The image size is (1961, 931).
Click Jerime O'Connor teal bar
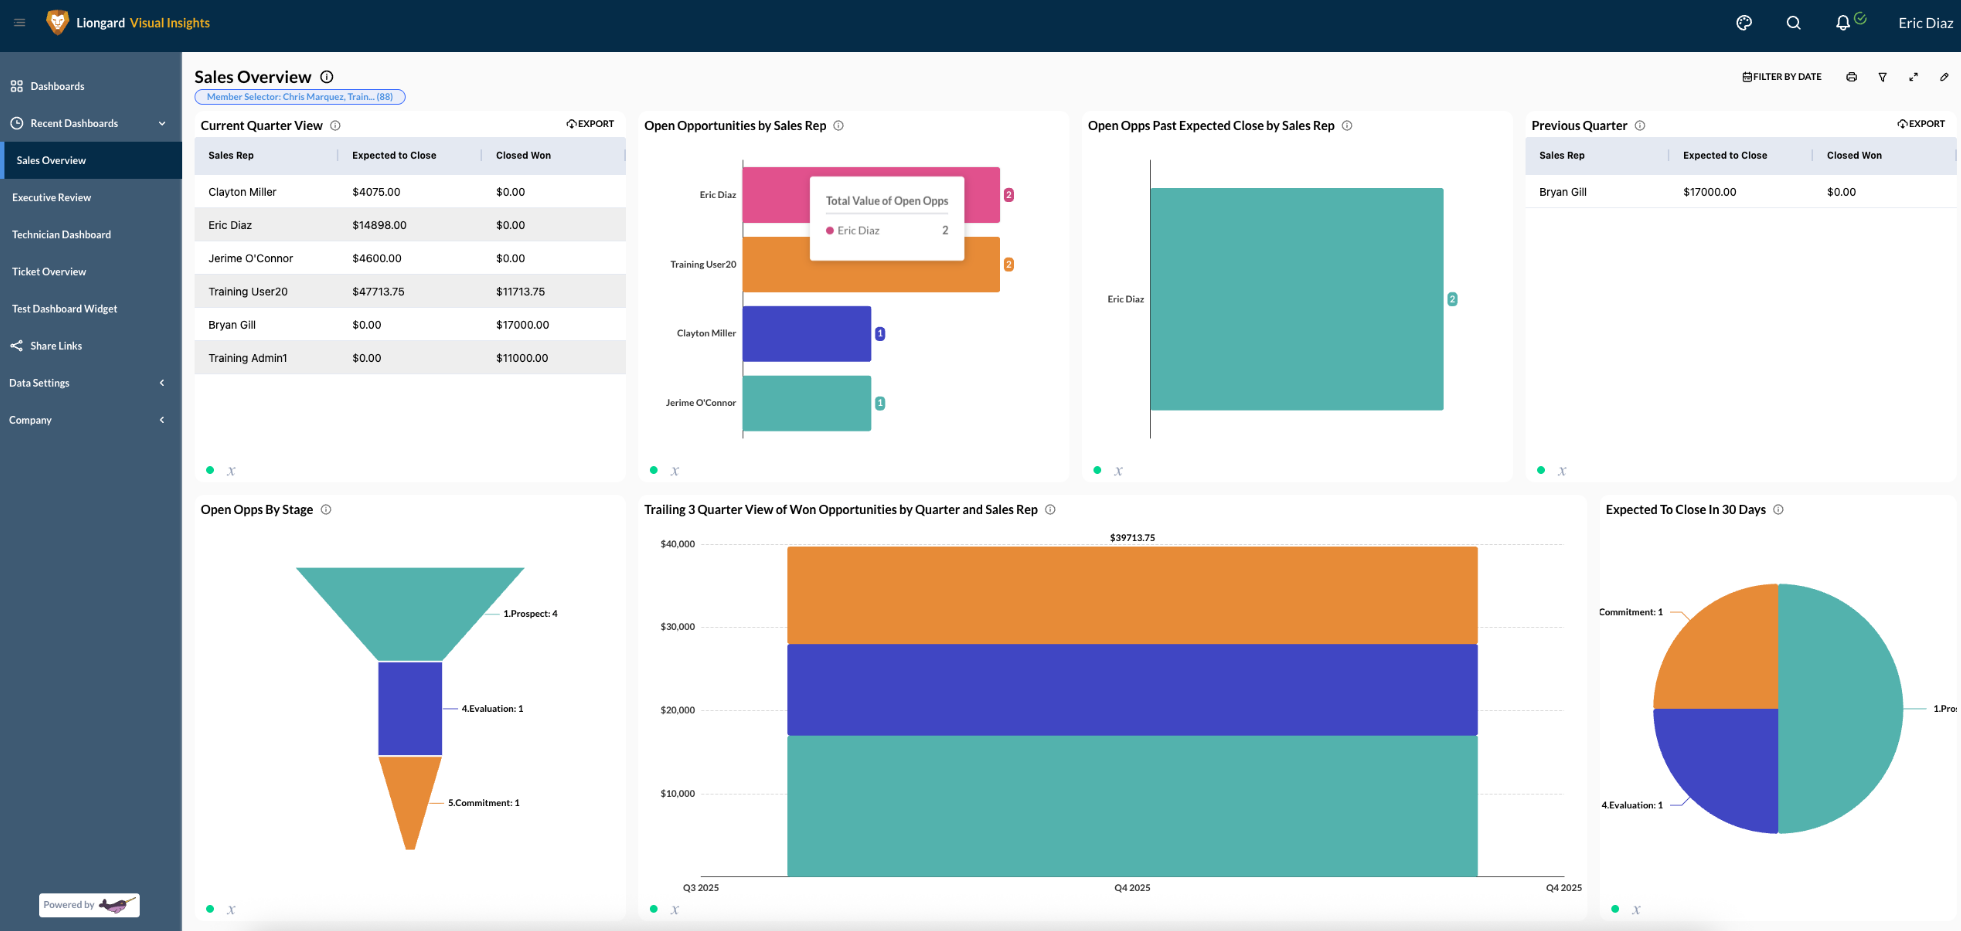tap(807, 403)
